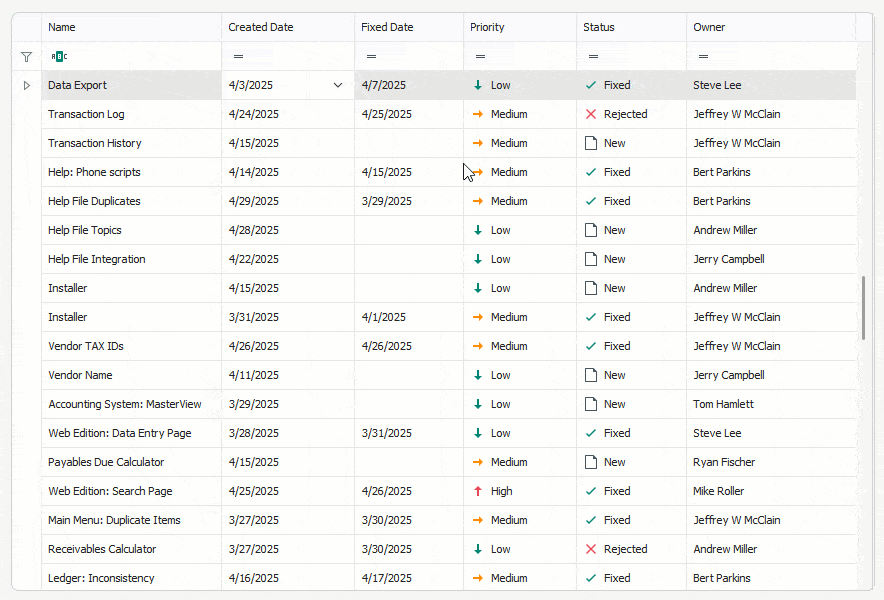This screenshot has height=600, width=884.
Task: Click the Medium priority arrow on Help File Duplicates
Action: pyautogui.click(x=477, y=201)
